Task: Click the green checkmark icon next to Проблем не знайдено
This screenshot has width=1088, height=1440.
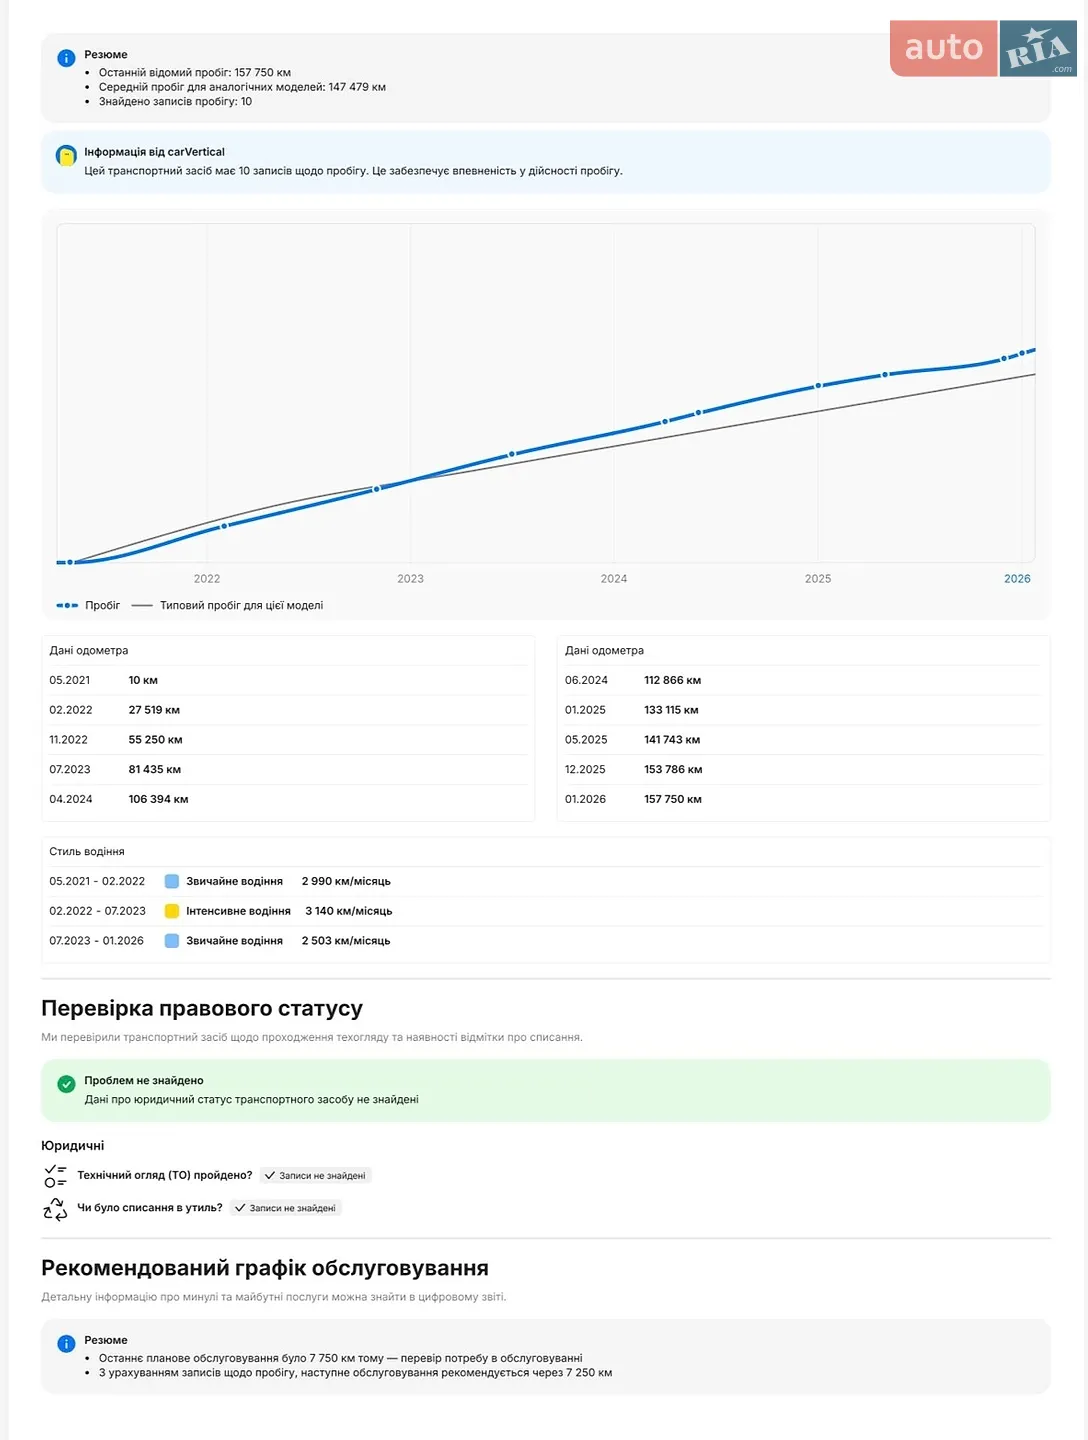Action: pos(66,1084)
